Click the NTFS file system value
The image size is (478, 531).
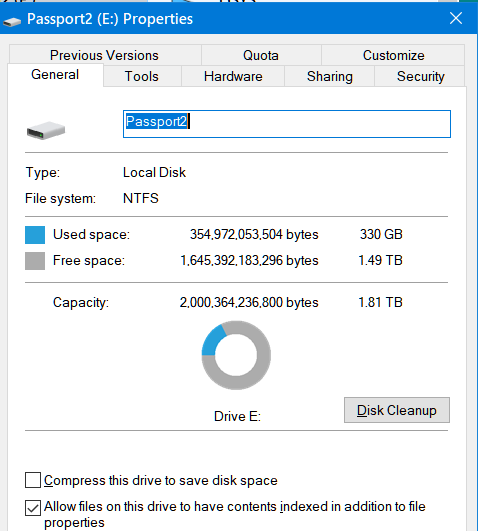coord(141,198)
